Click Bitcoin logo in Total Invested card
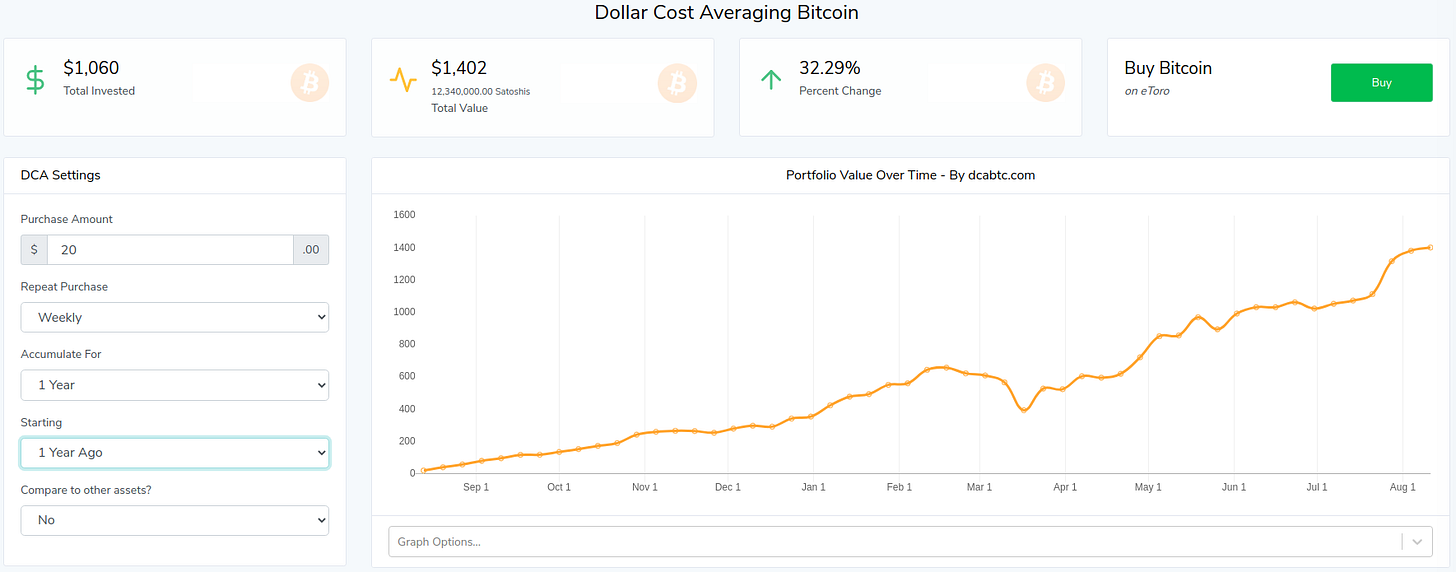The image size is (1456, 572). tap(309, 83)
